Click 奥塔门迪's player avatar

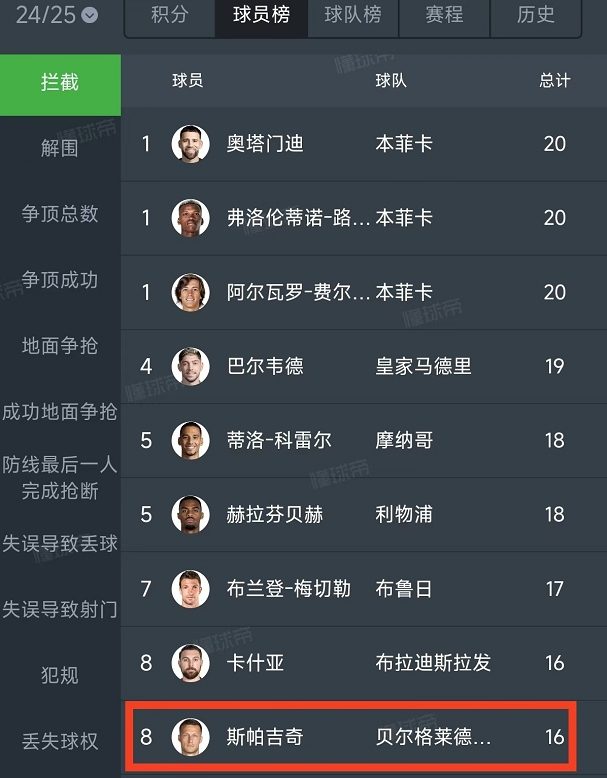pos(190,144)
